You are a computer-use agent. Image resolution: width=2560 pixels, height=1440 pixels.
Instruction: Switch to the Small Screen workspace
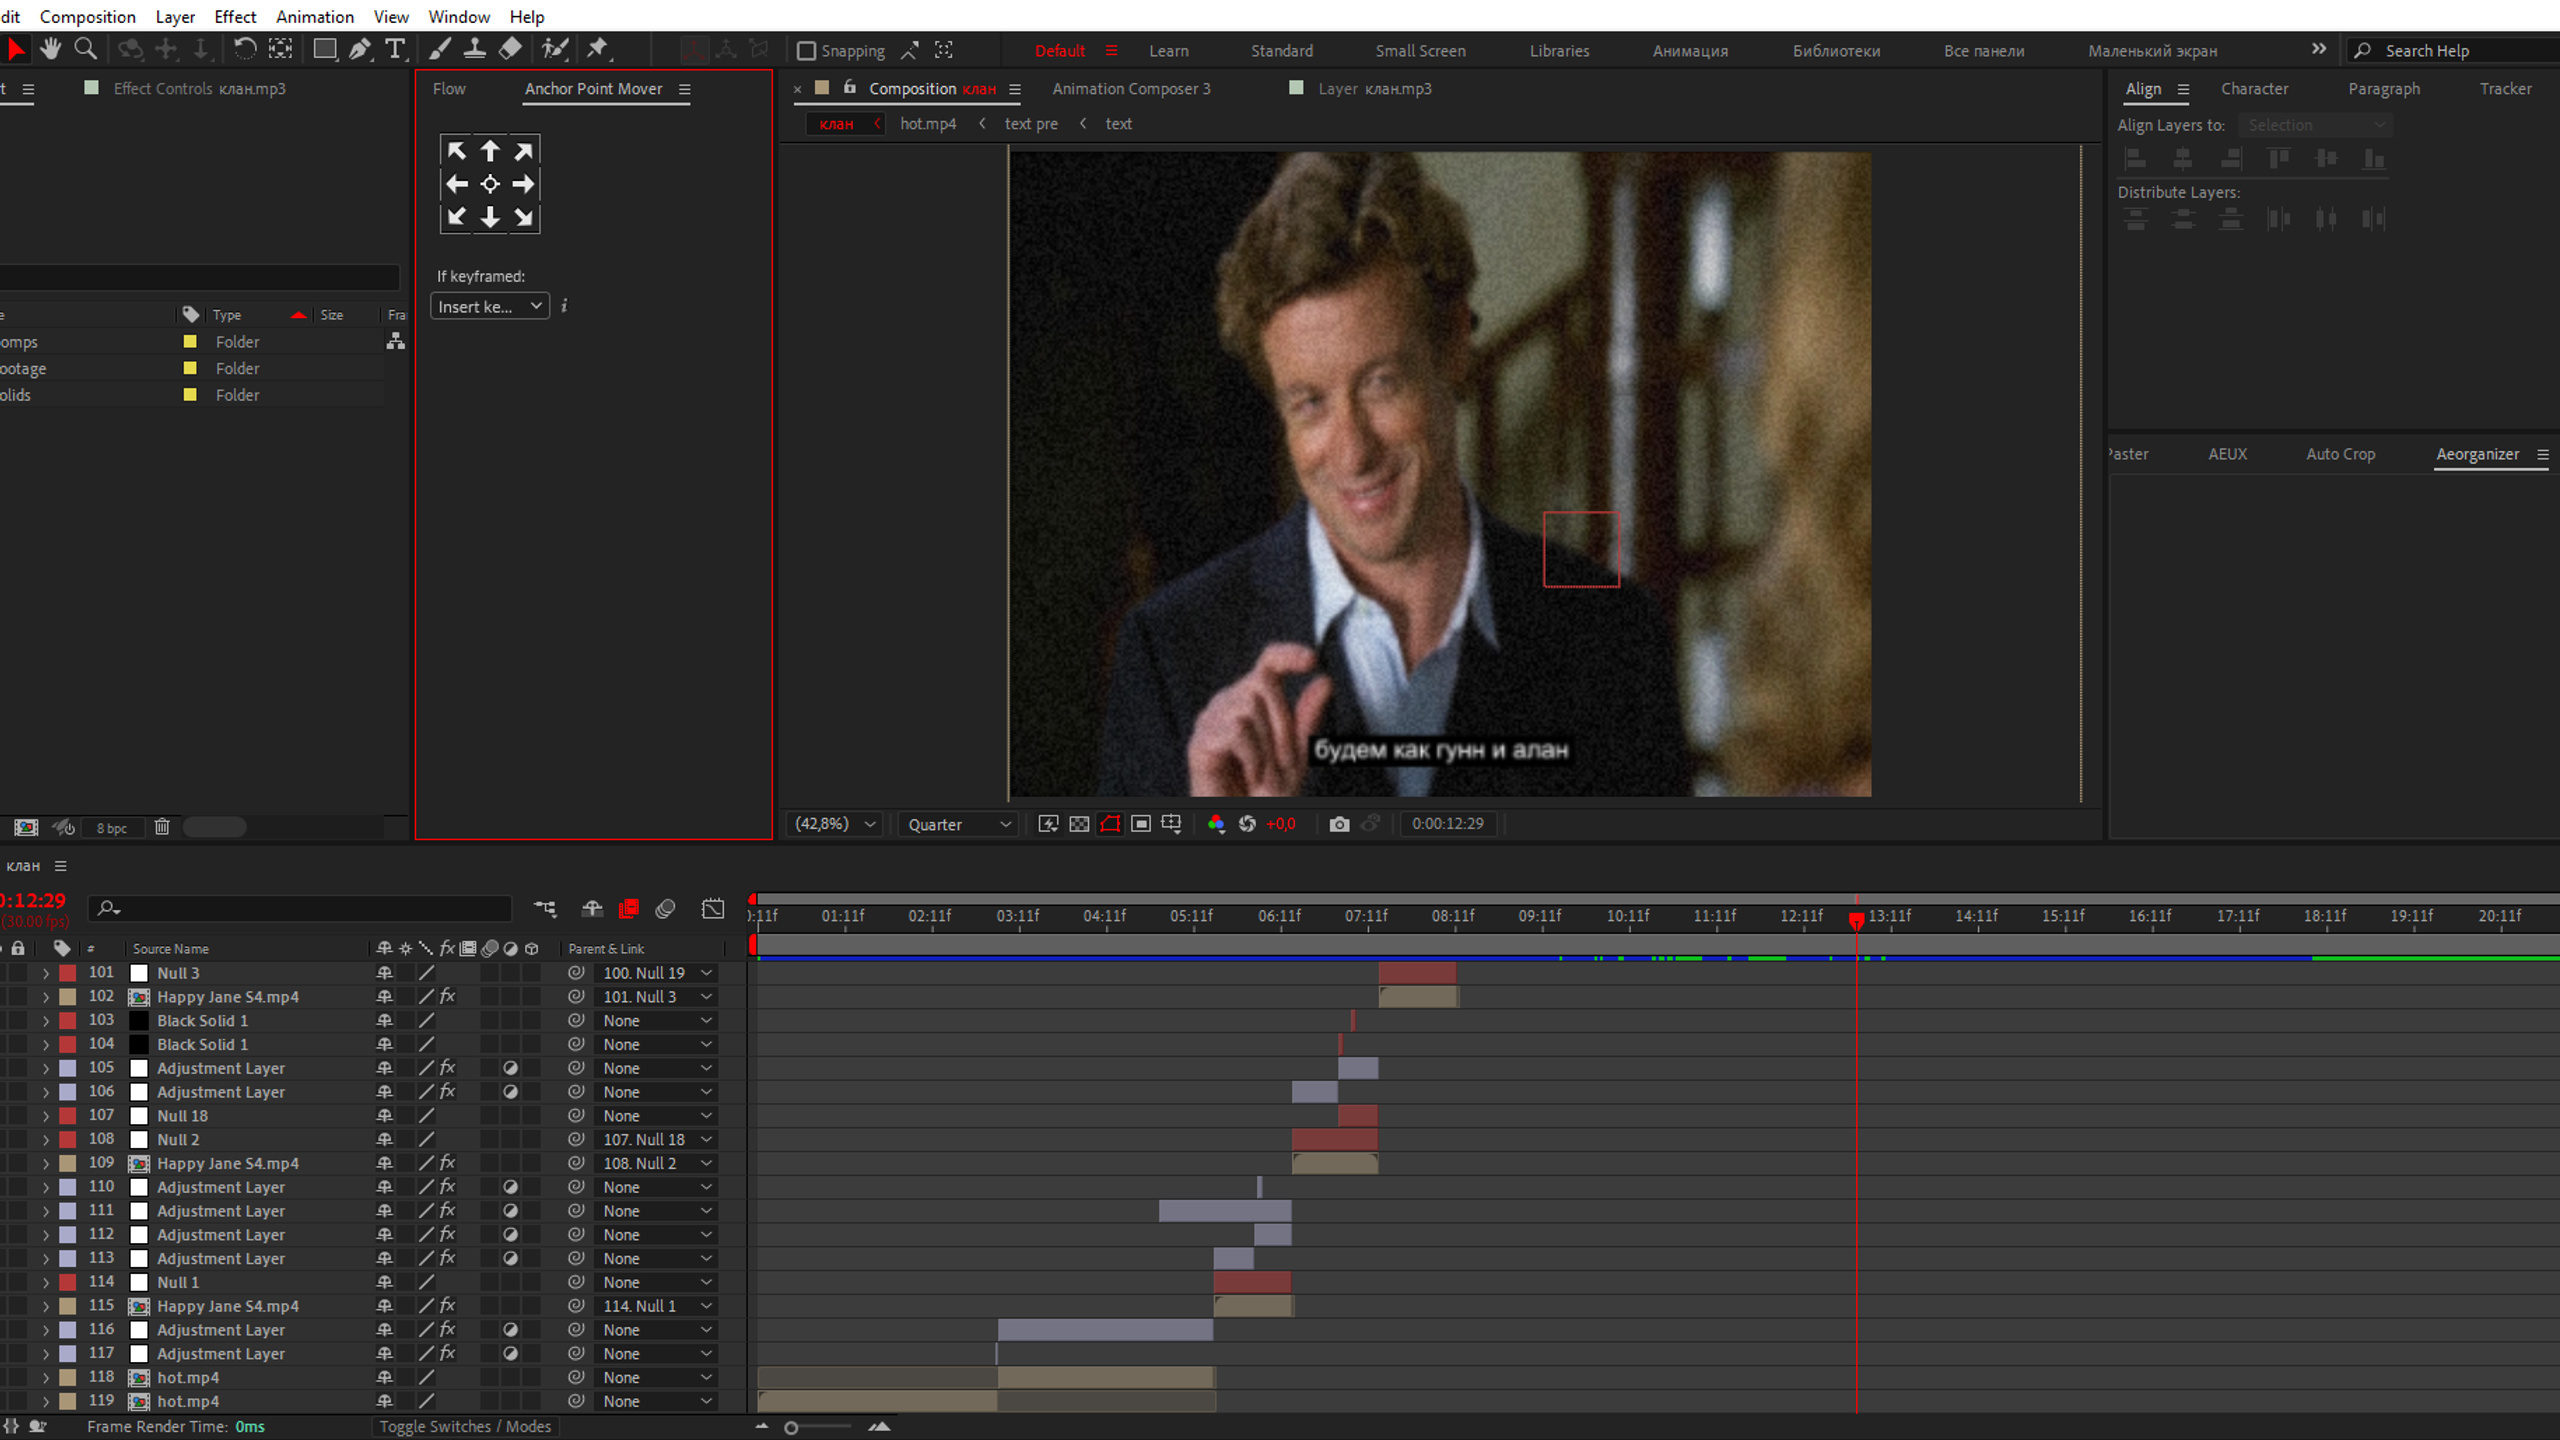click(1420, 50)
